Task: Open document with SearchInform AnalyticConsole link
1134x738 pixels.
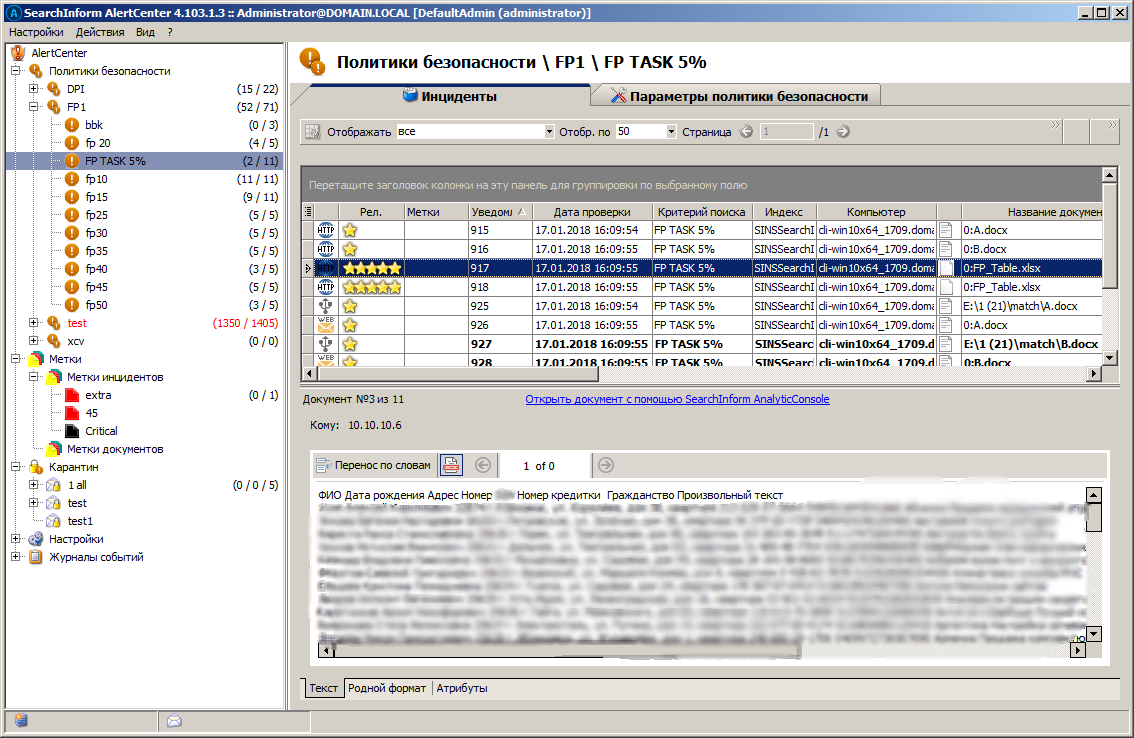Action: (677, 399)
